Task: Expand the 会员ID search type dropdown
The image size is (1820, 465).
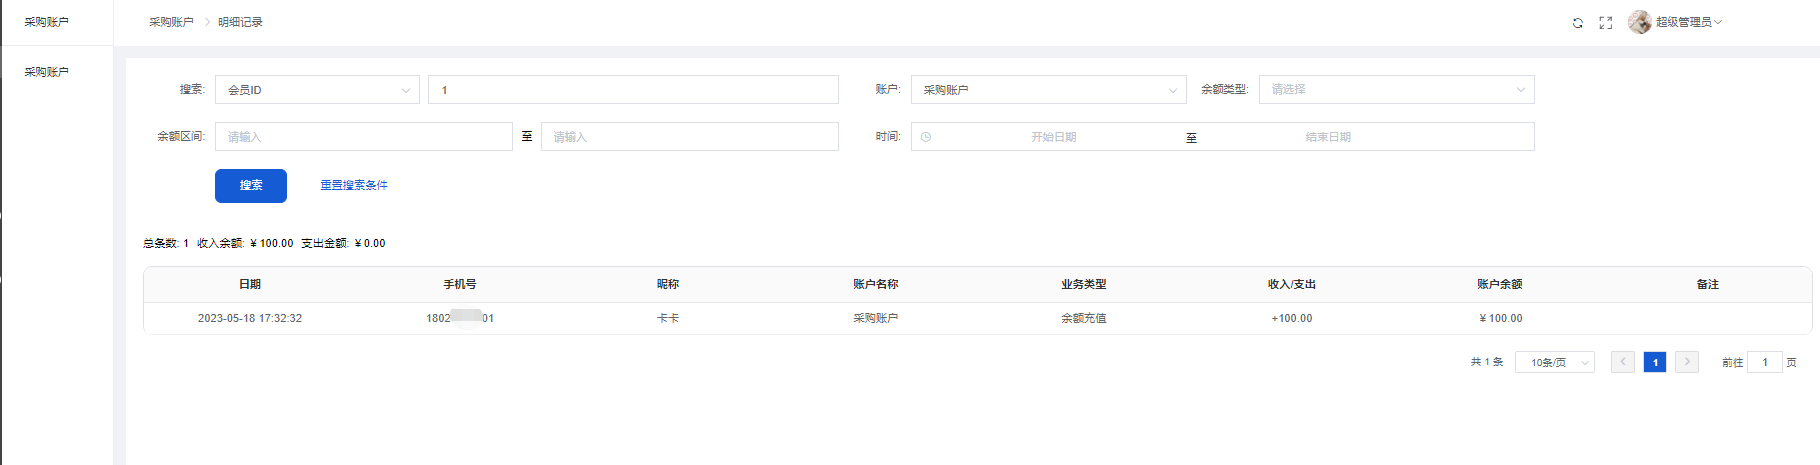Action: pyautogui.click(x=317, y=90)
